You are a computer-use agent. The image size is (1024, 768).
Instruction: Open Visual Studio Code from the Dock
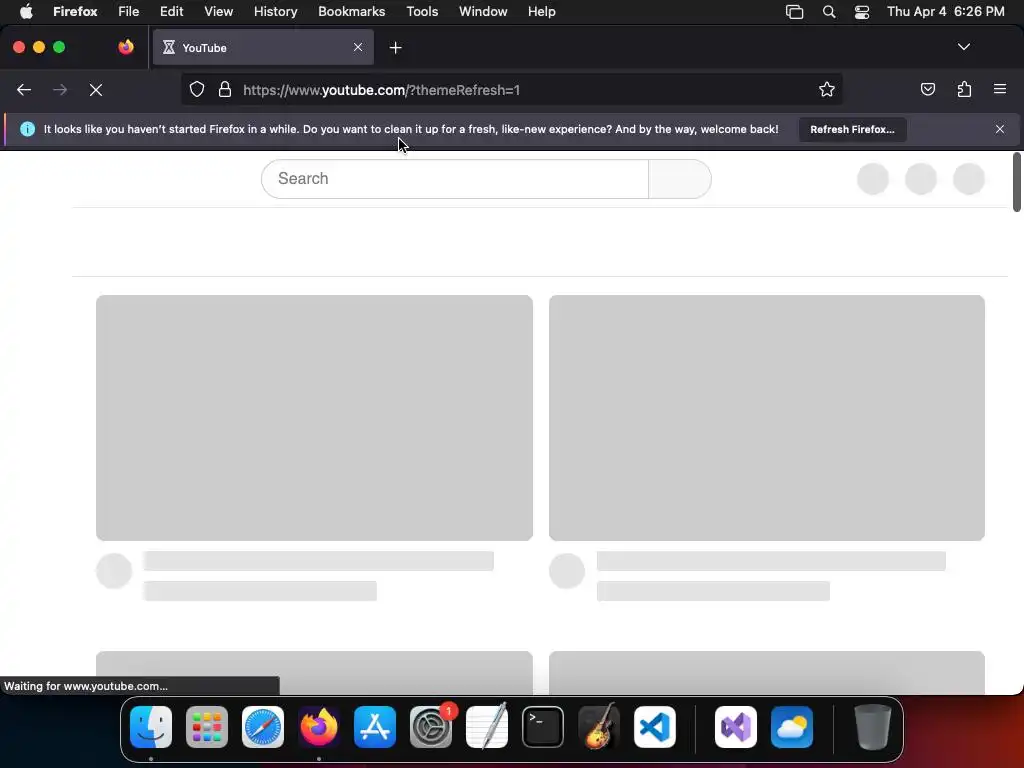click(655, 727)
